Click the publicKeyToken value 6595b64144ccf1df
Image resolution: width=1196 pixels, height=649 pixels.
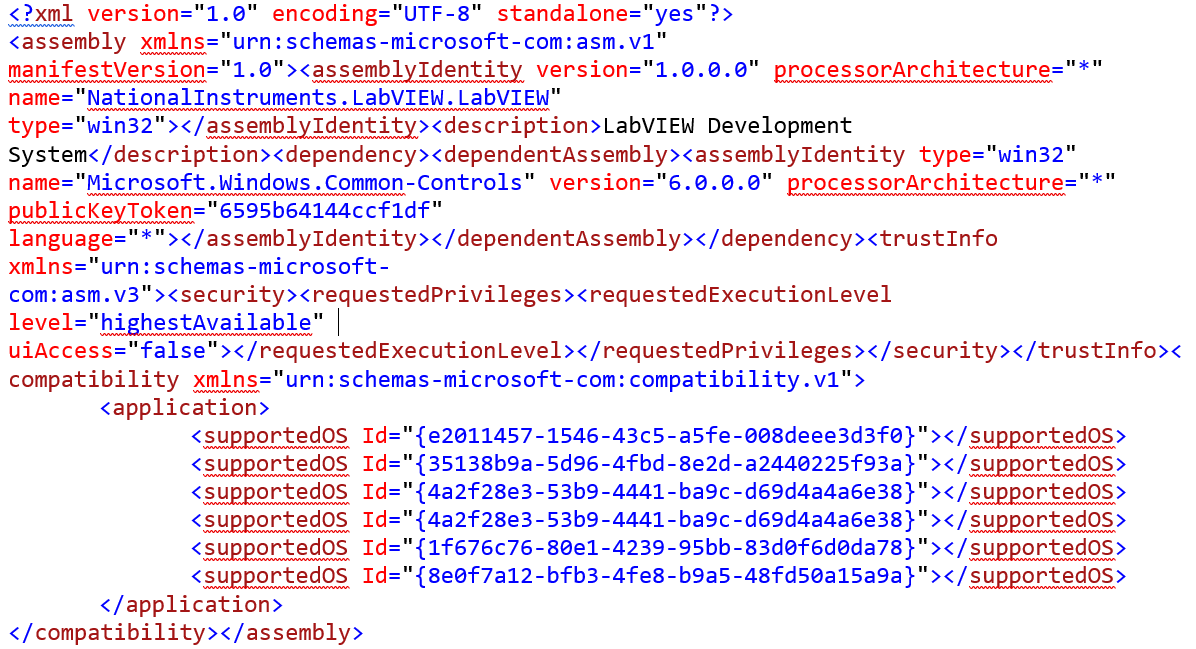tap(324, 210)
